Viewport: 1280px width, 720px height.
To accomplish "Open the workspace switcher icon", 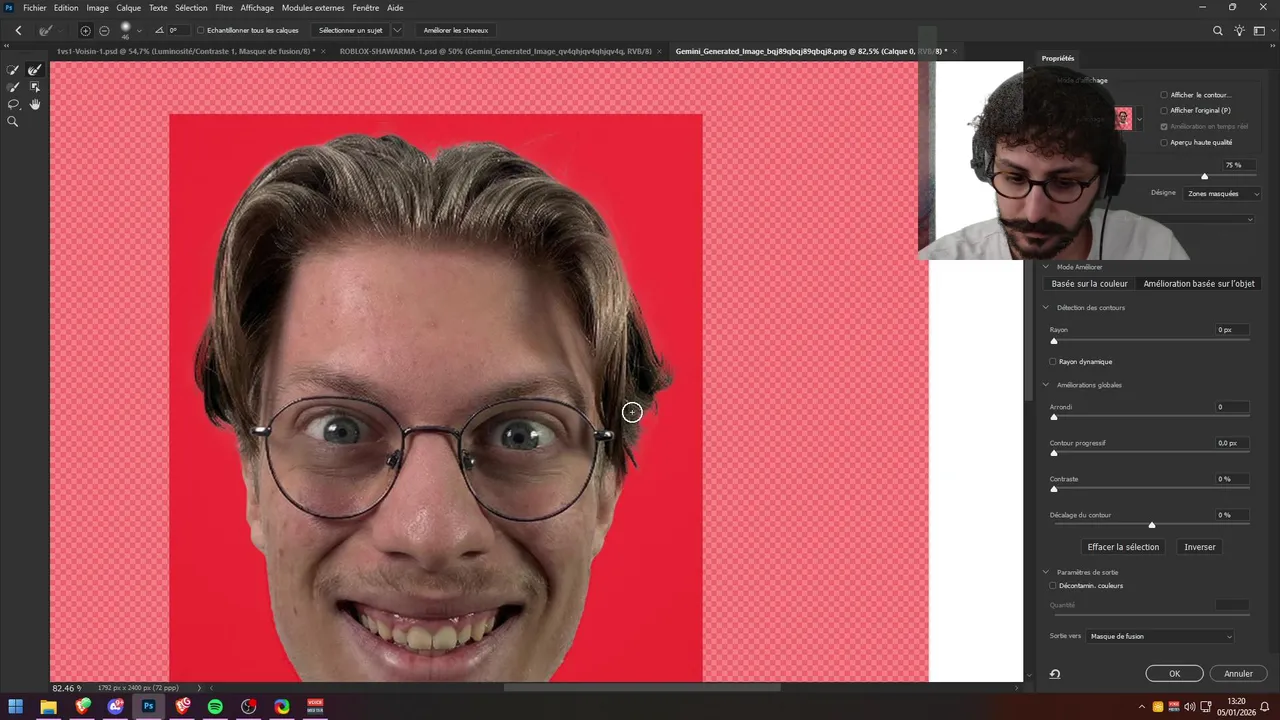I will point(1260,31).
